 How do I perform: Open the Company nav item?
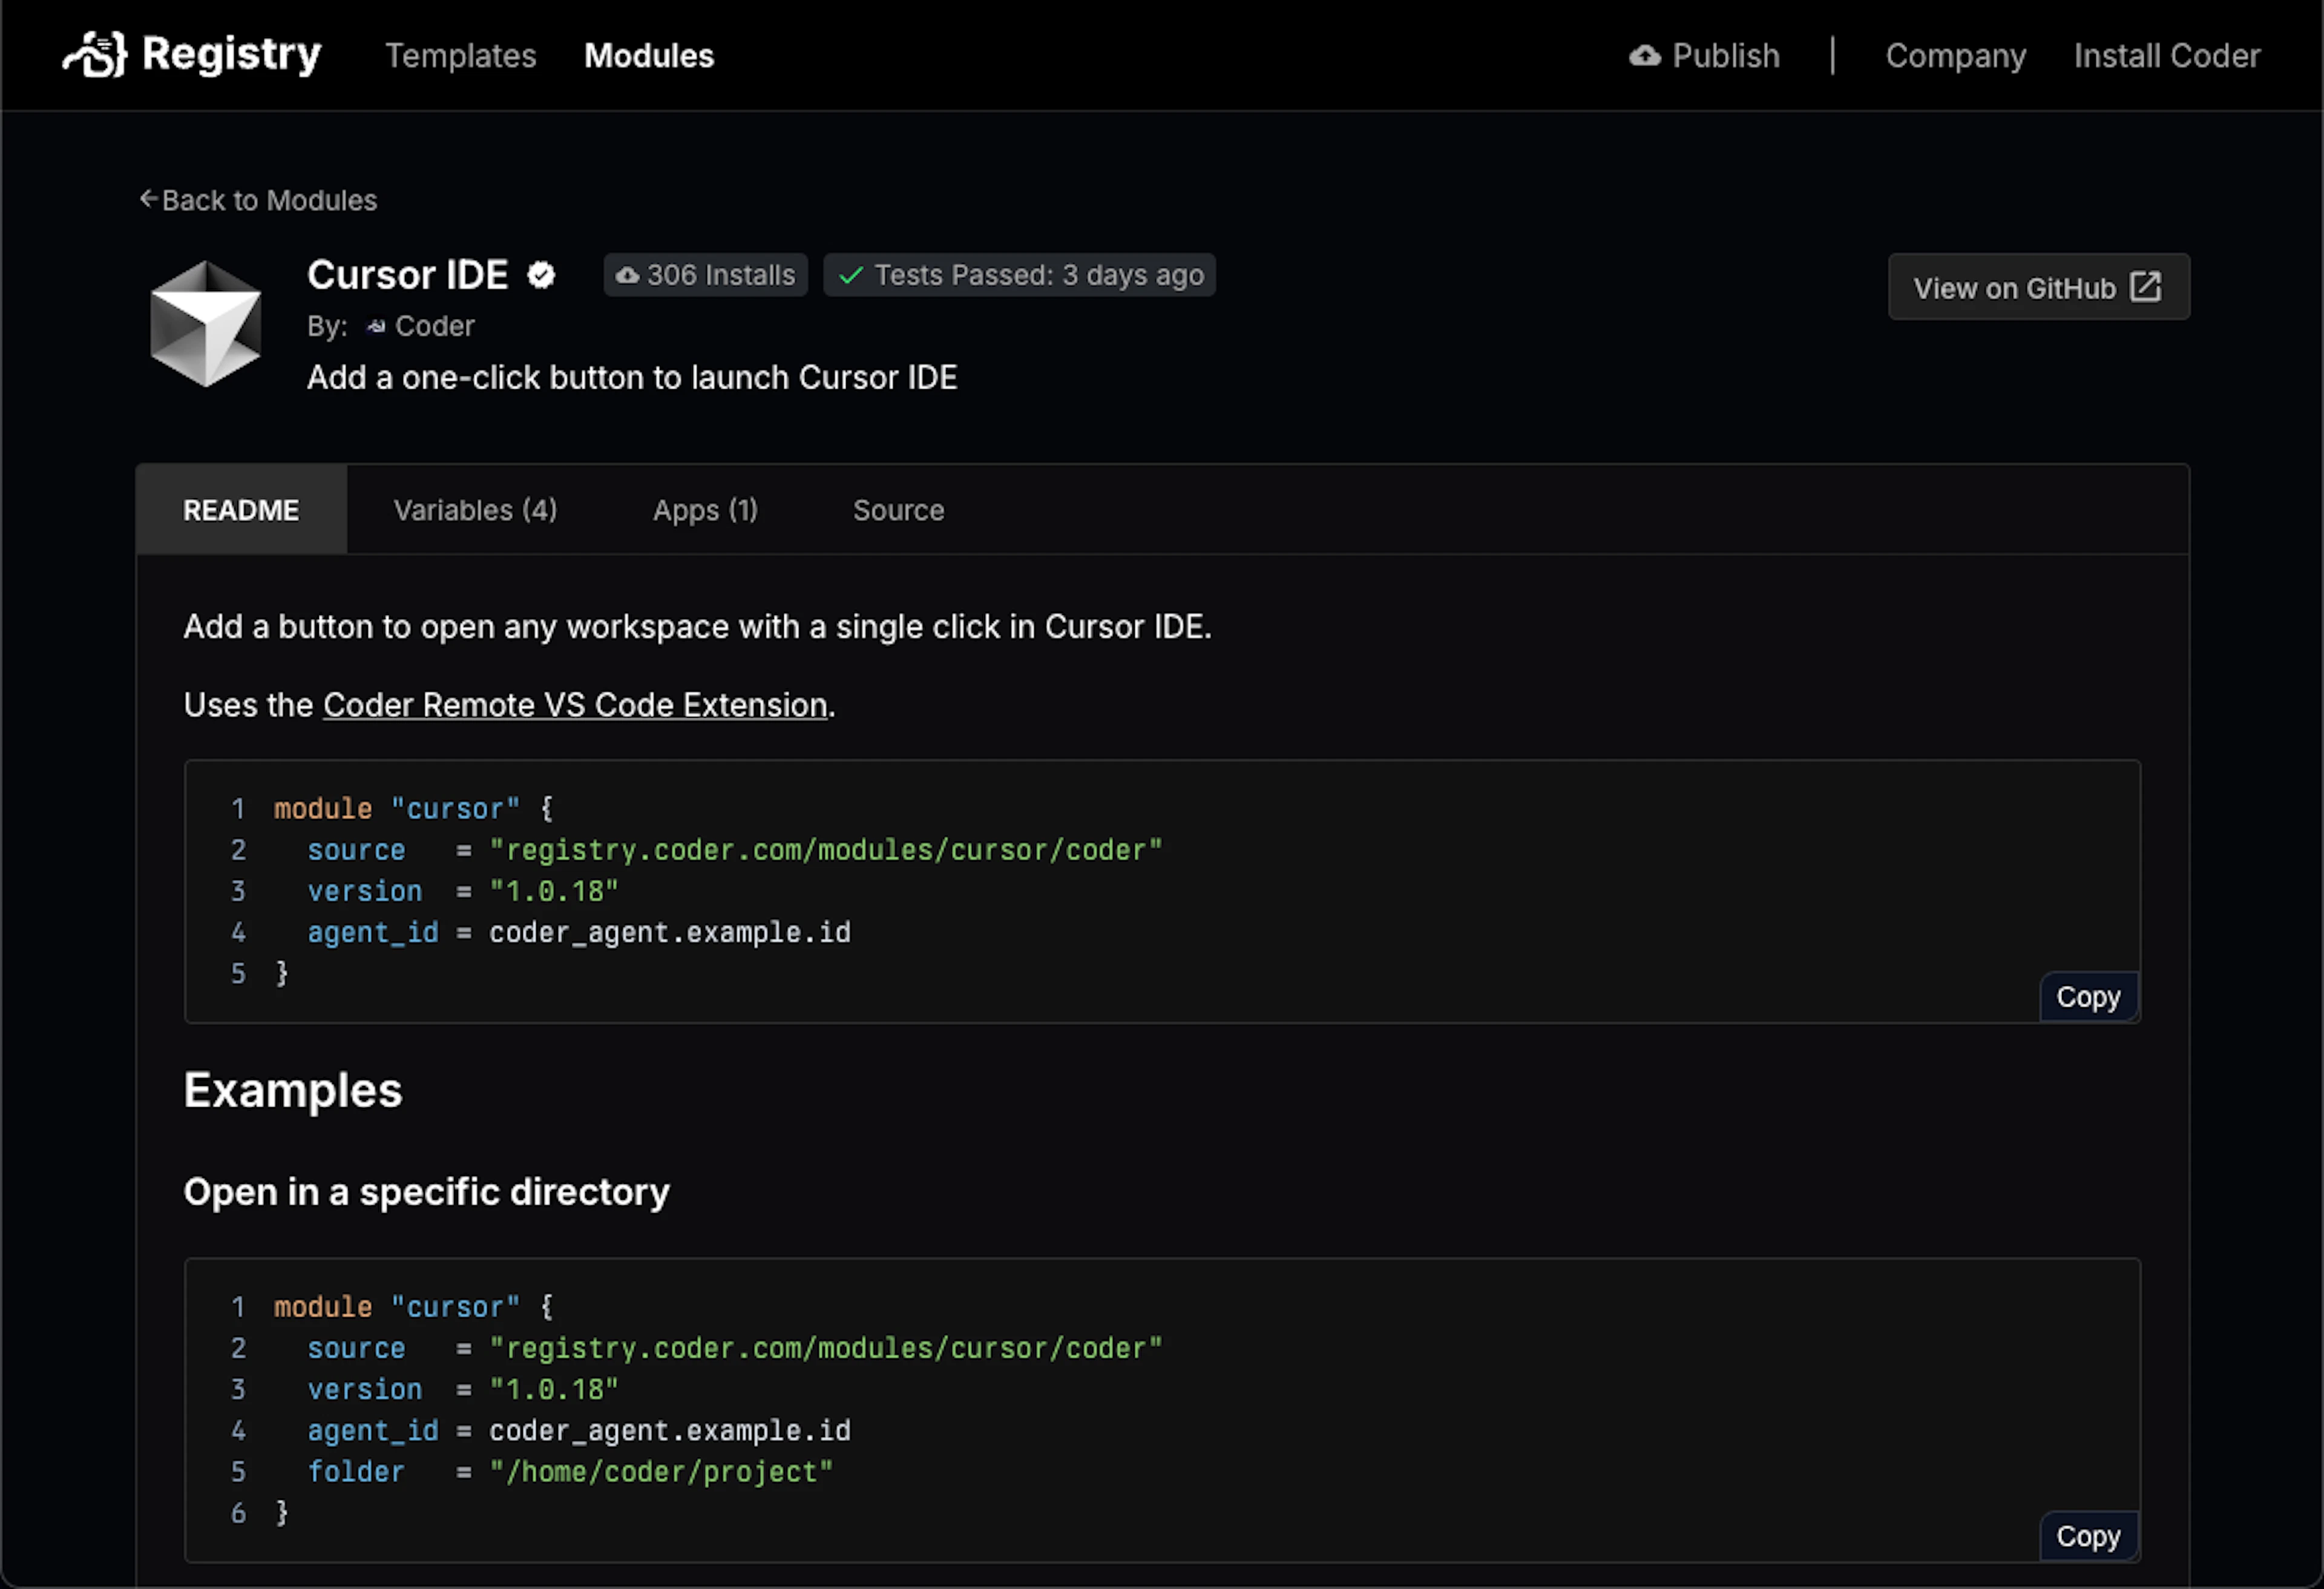pos(1955,56)
